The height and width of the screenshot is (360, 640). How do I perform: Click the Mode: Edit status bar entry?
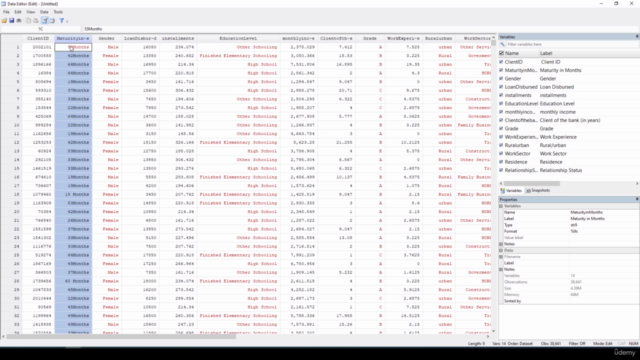point(602,344)
